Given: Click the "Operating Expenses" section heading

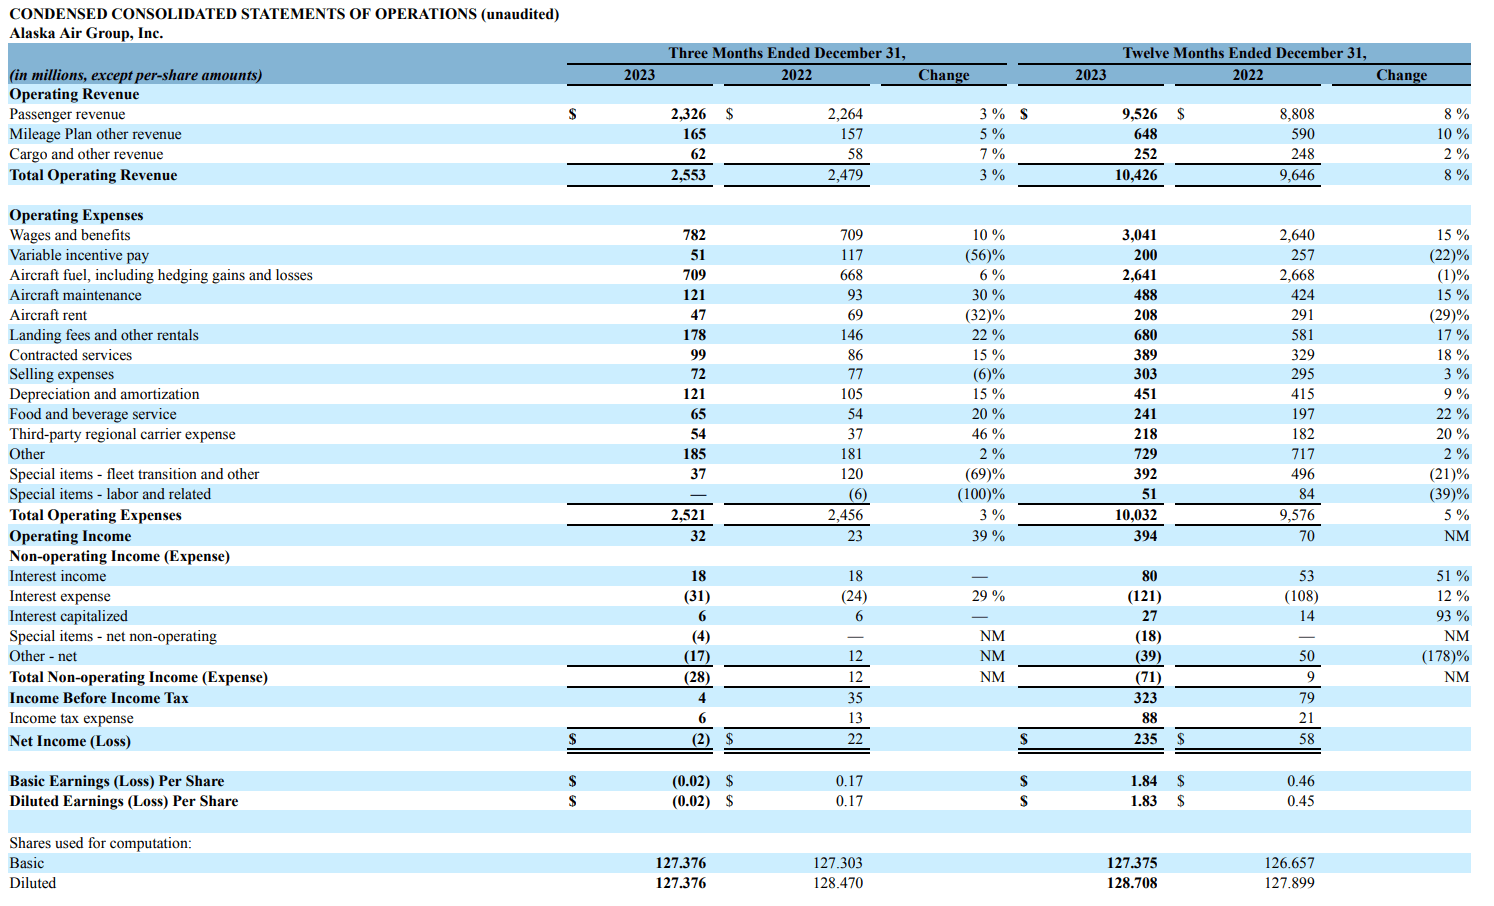Looking at the screenshot, I should point(76,215).
